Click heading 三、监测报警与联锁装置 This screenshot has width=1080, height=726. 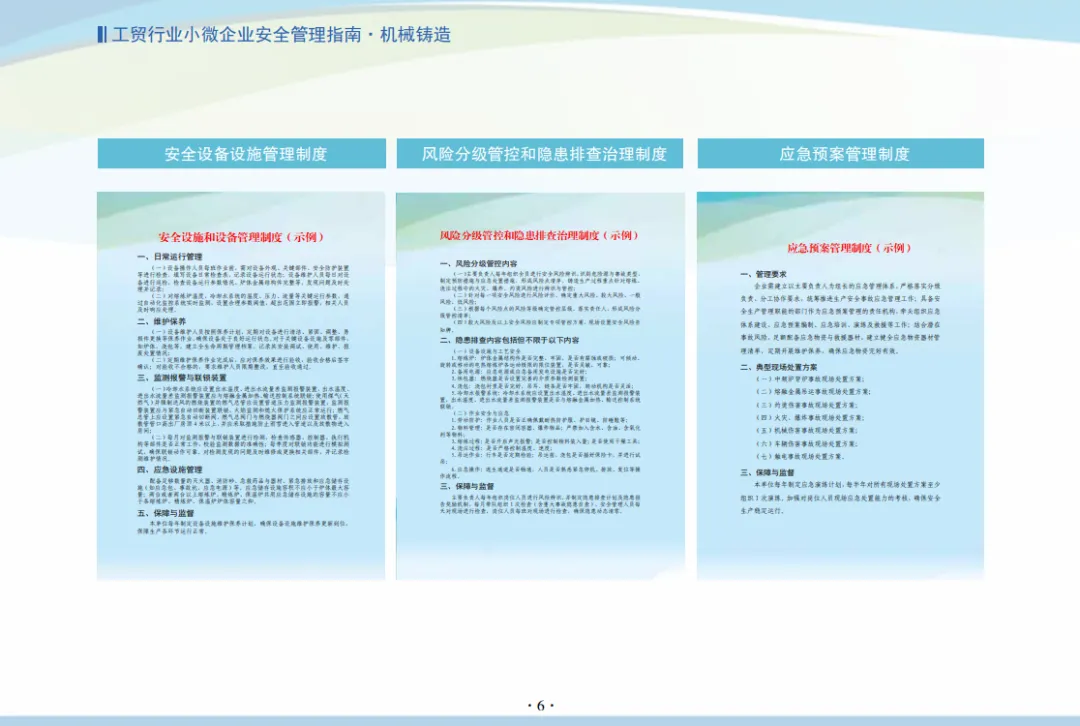(181, 378)
